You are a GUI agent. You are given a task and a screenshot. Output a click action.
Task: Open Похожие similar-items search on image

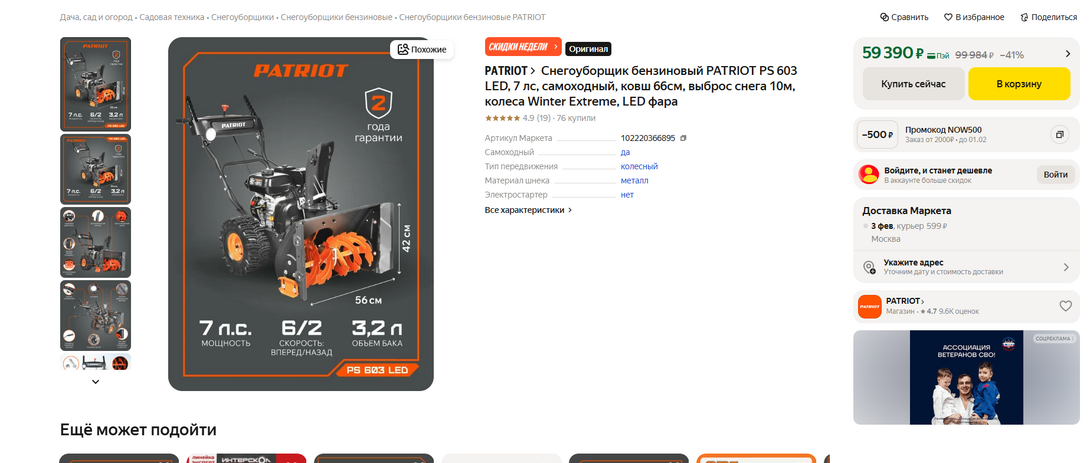422,49
